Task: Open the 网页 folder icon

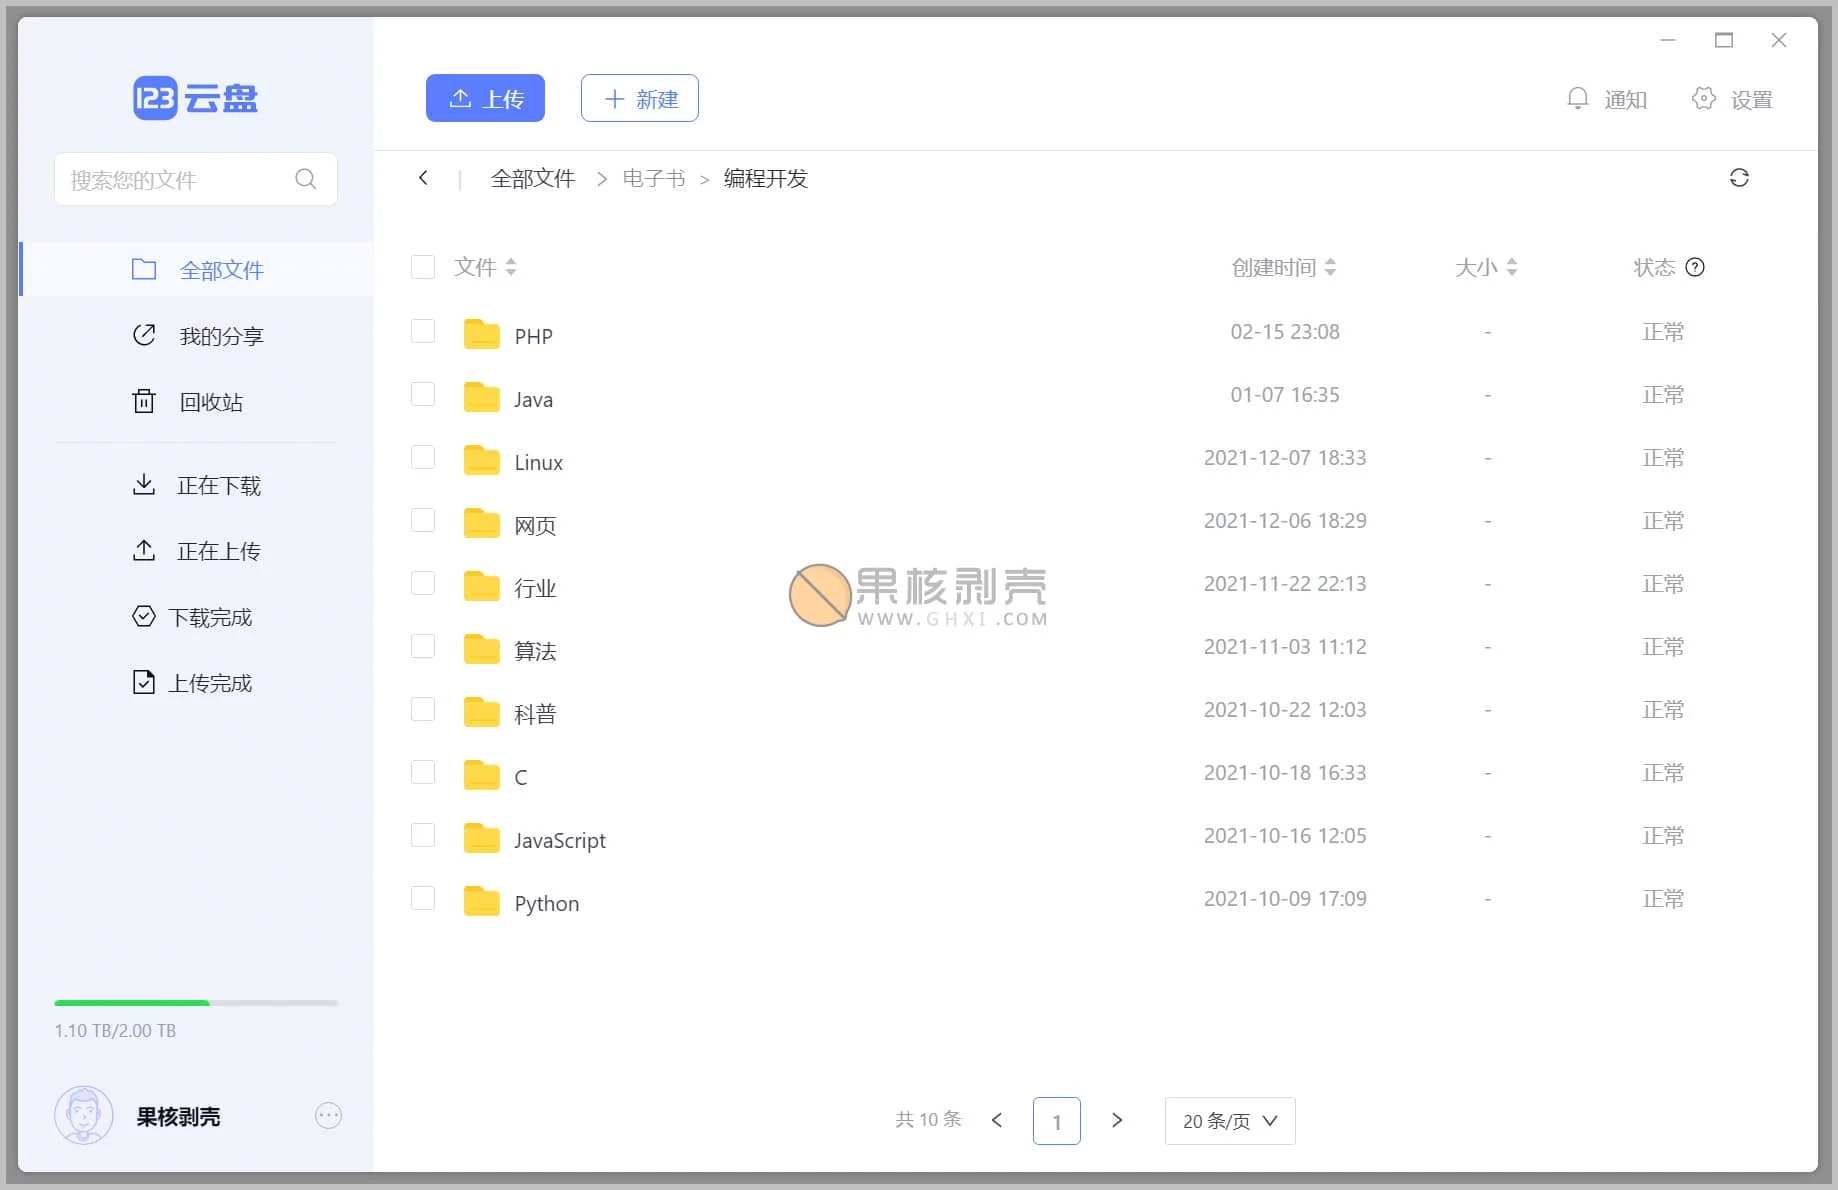Action: (482, 524)
